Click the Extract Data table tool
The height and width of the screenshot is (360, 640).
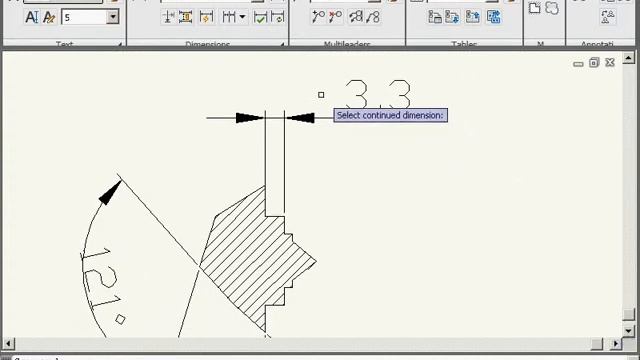[493, 17]
